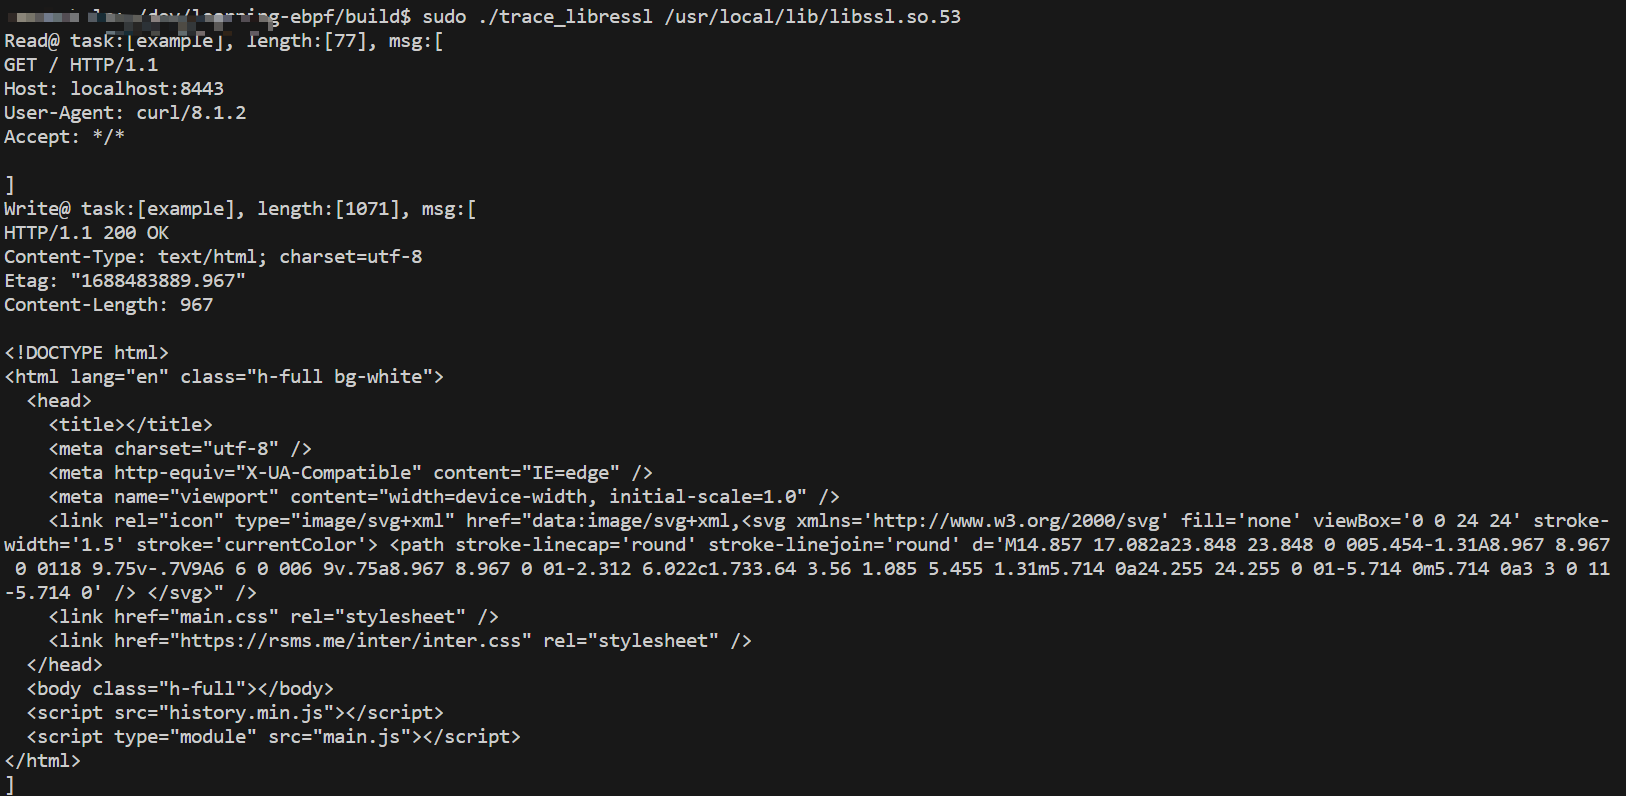Click the Accept: */* header line
Screen dimensions: 1626x796
coord(64,137)
